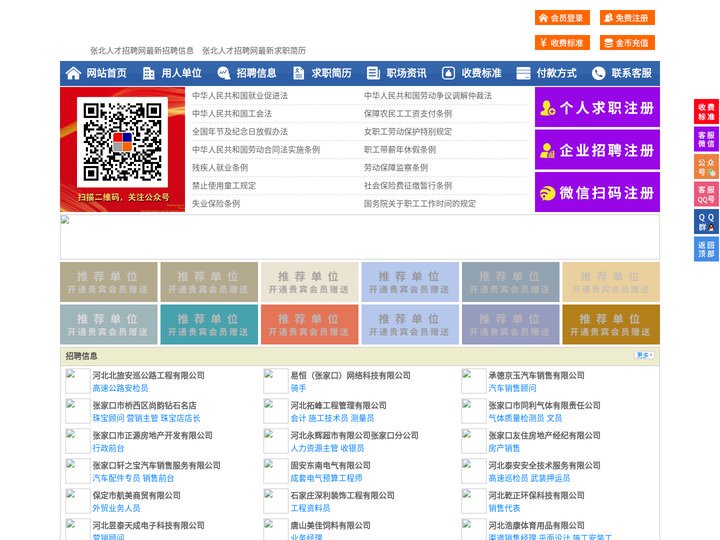Click the big 企业招聘注册 button

[597, 150]
